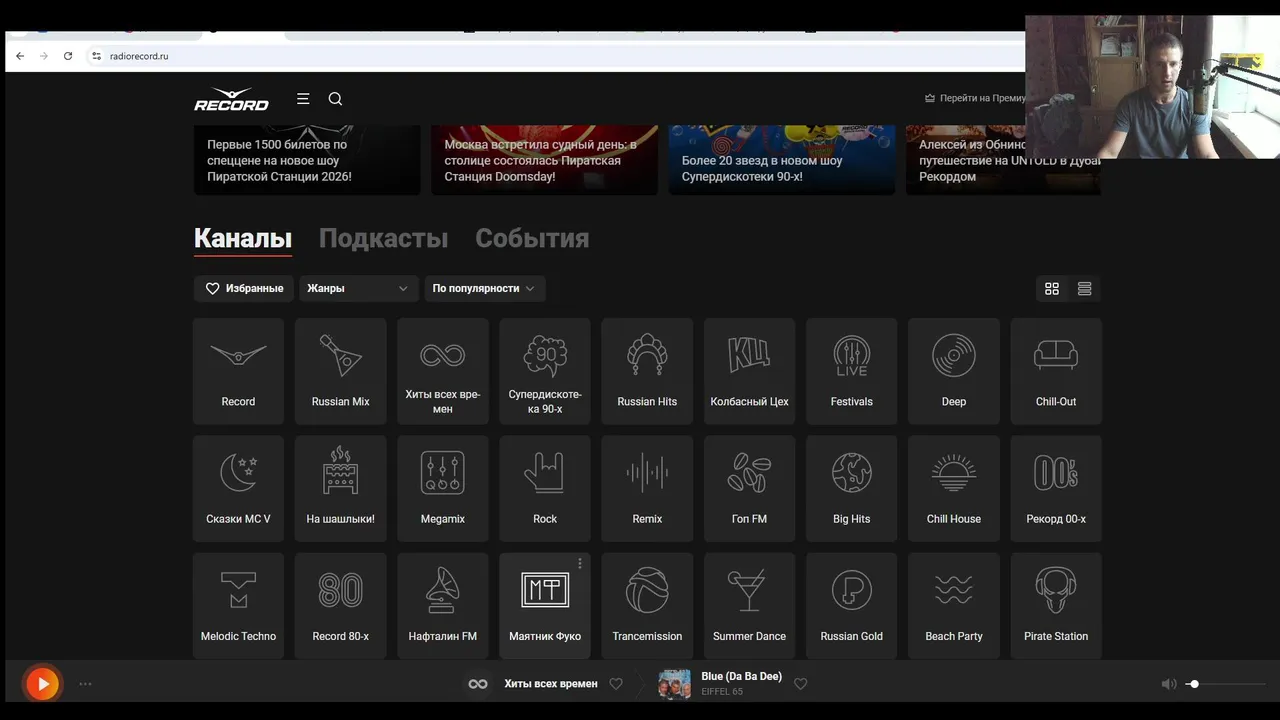This screenshot has height=720, width=1280.
Task: Select the Summer Dance channel
Action: click(x=749, y=606)
